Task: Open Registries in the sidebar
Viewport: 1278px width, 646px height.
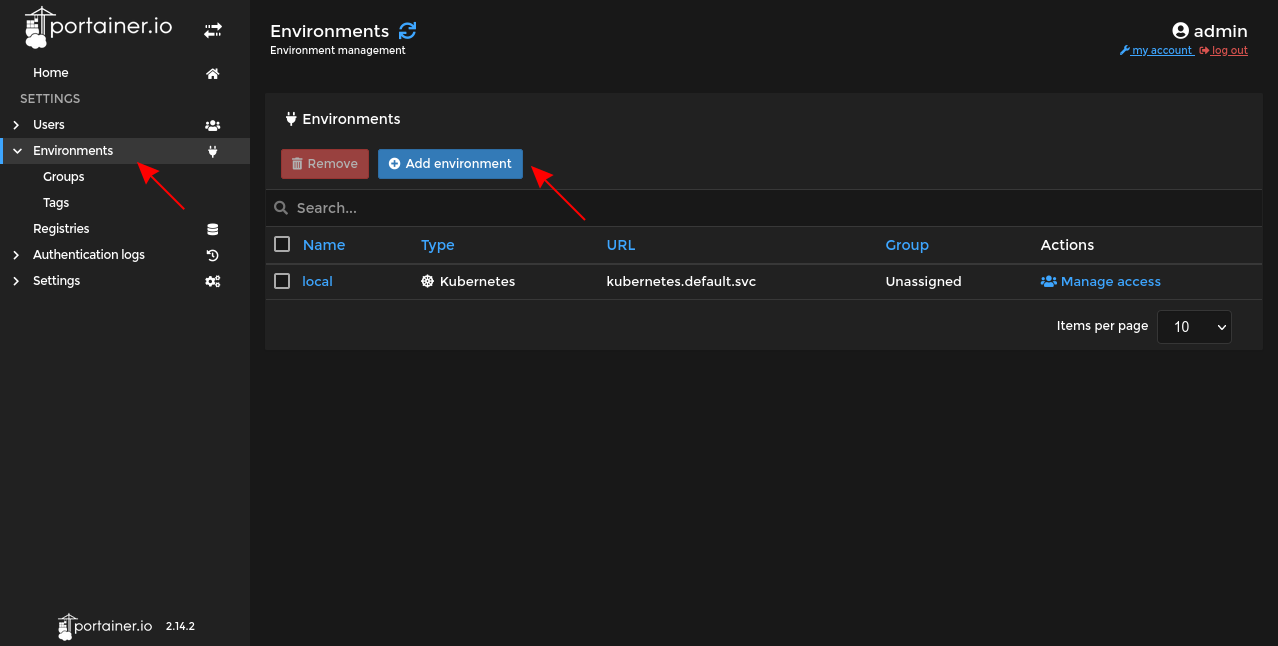Action: coord(61,229)
